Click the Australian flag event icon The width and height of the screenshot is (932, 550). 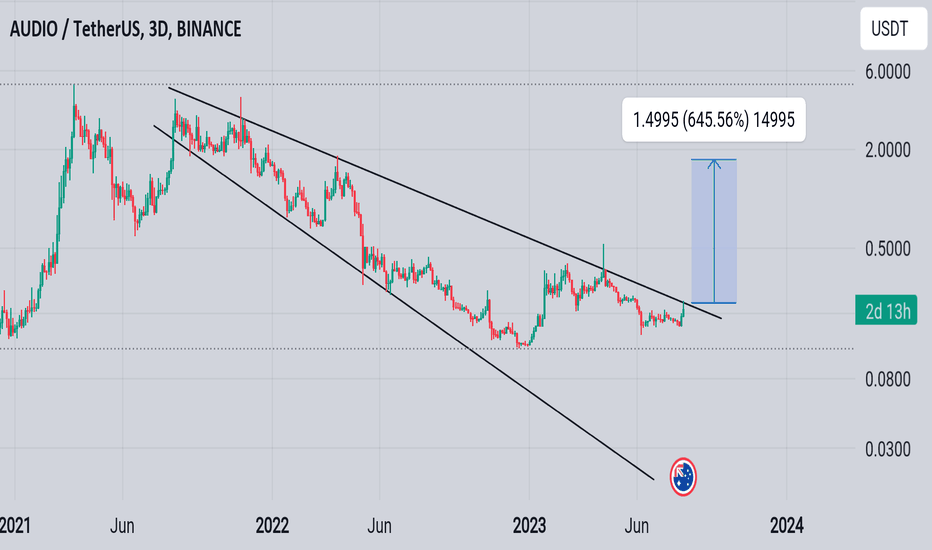[683, 477]
